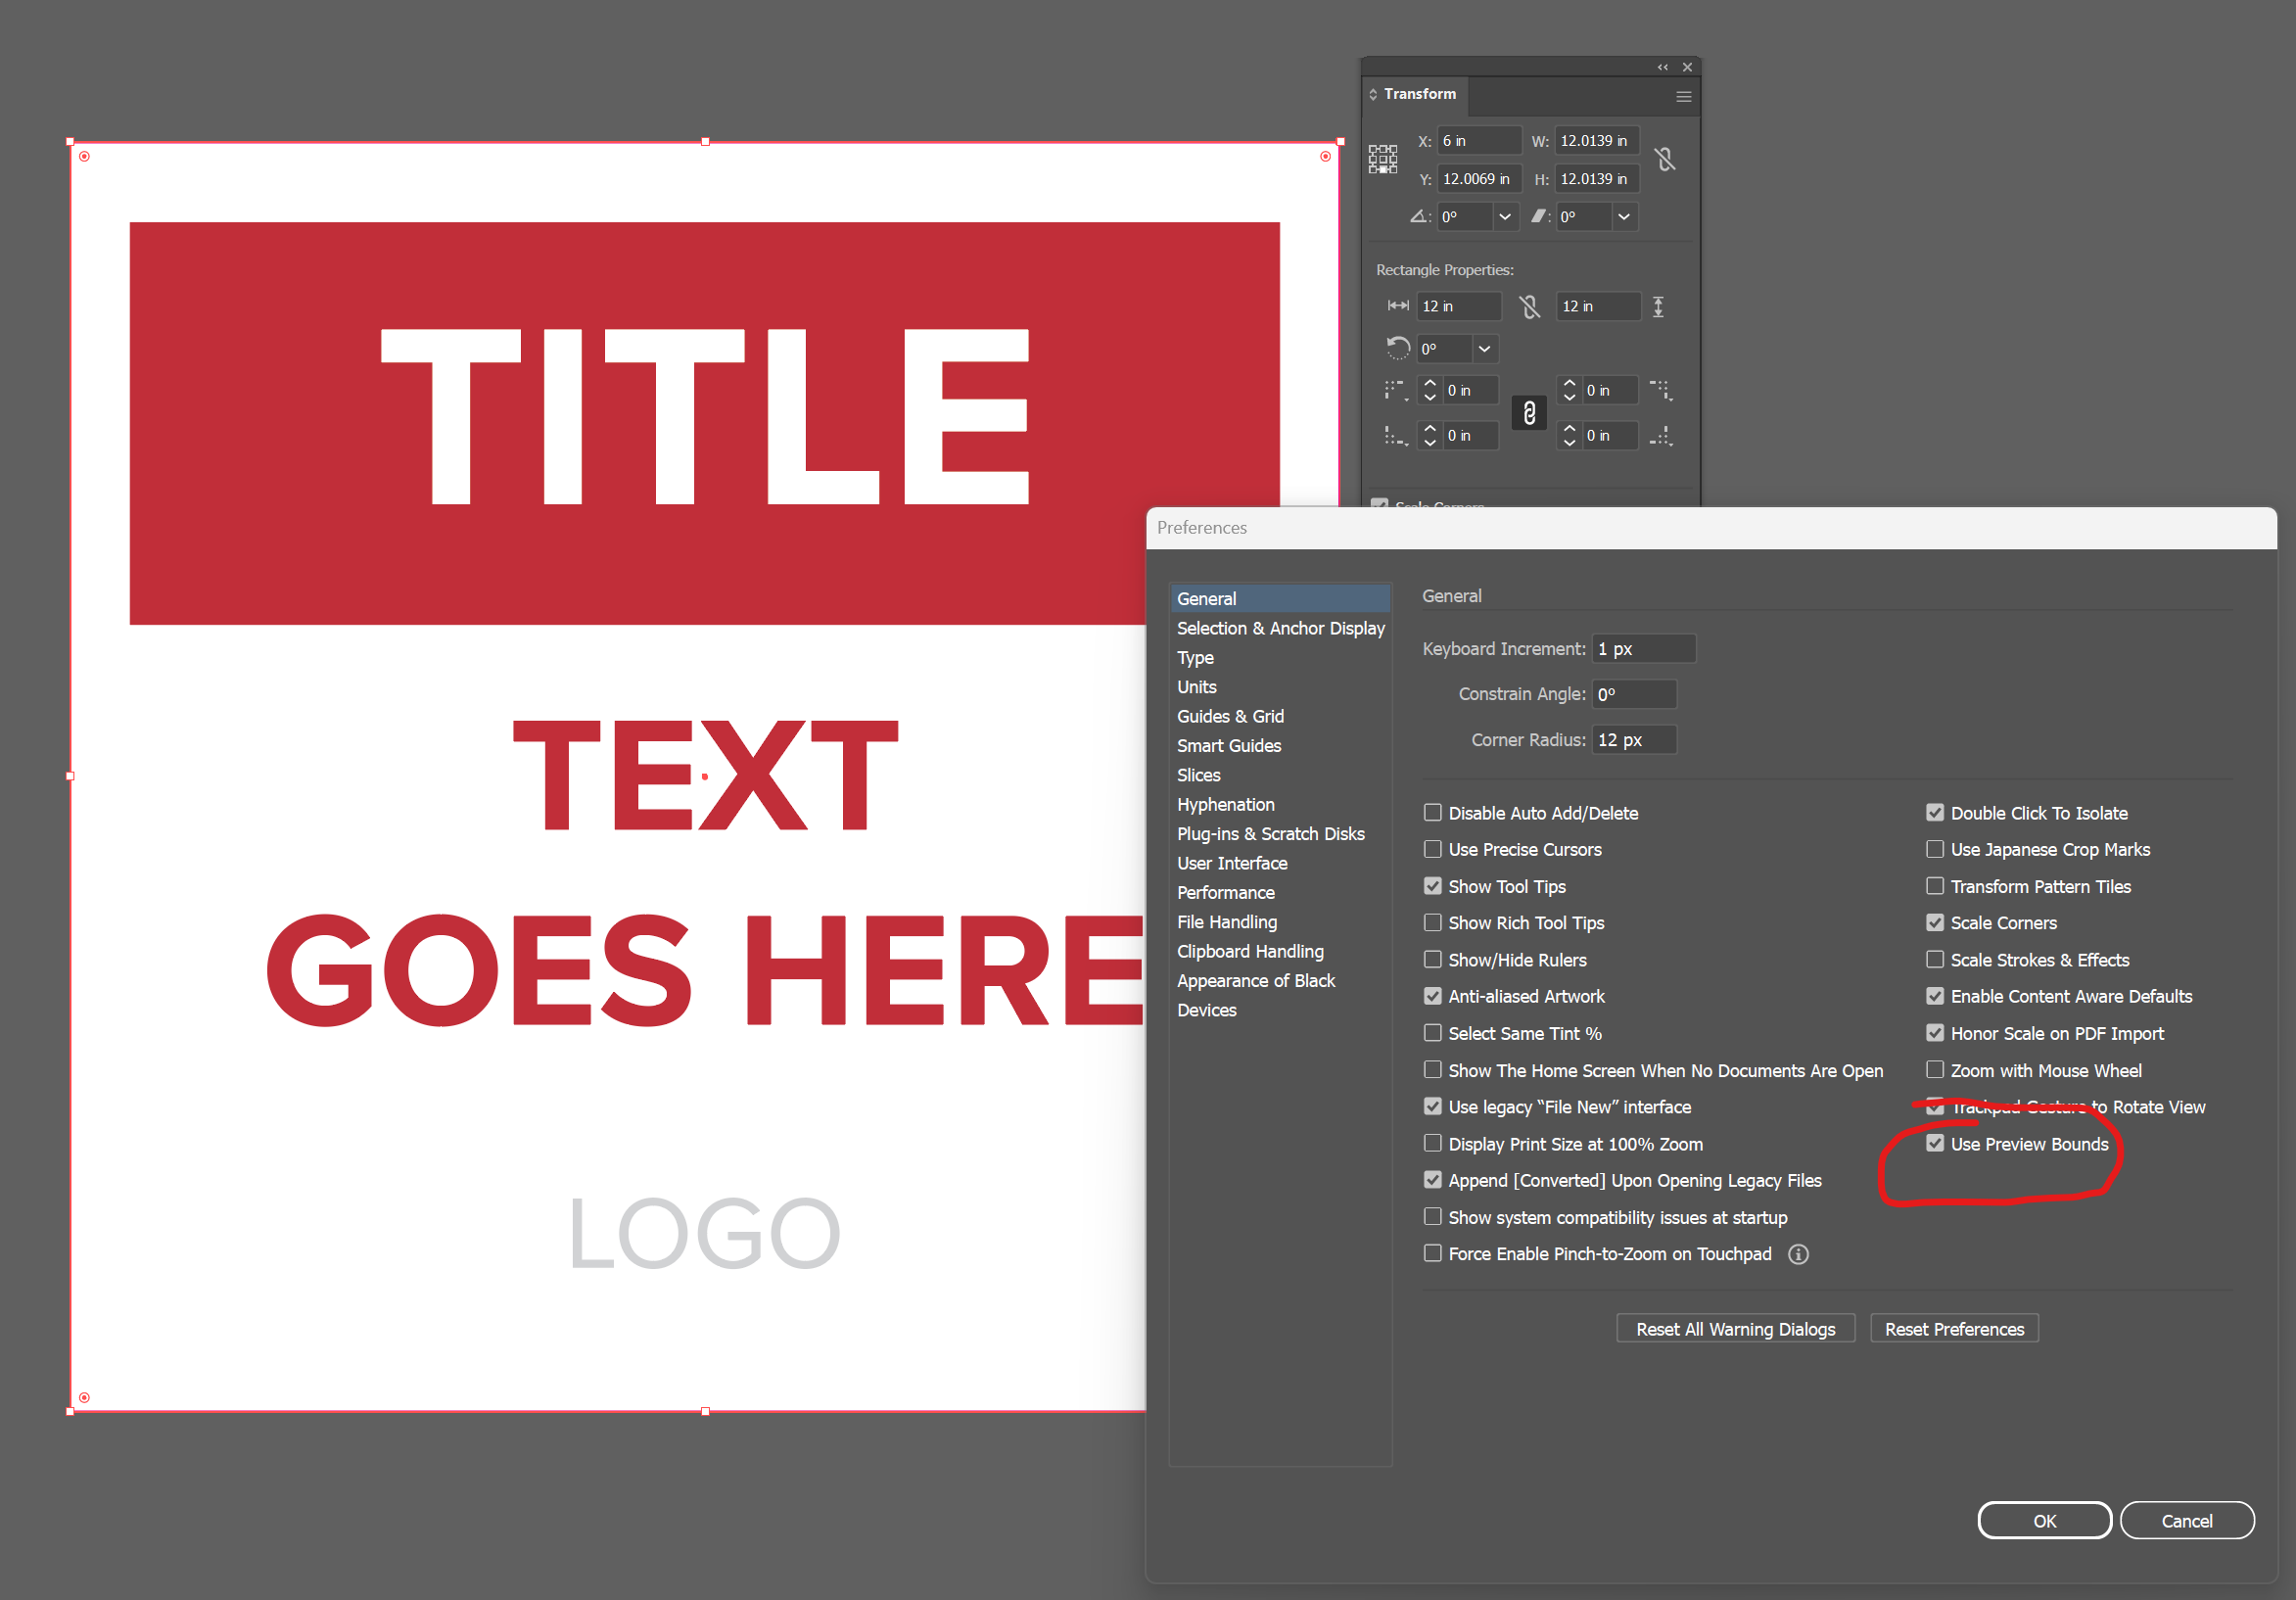
Task: Click the chain link icon between corner radius fields
Action: pyautogui.click(x=1530, y=413)
